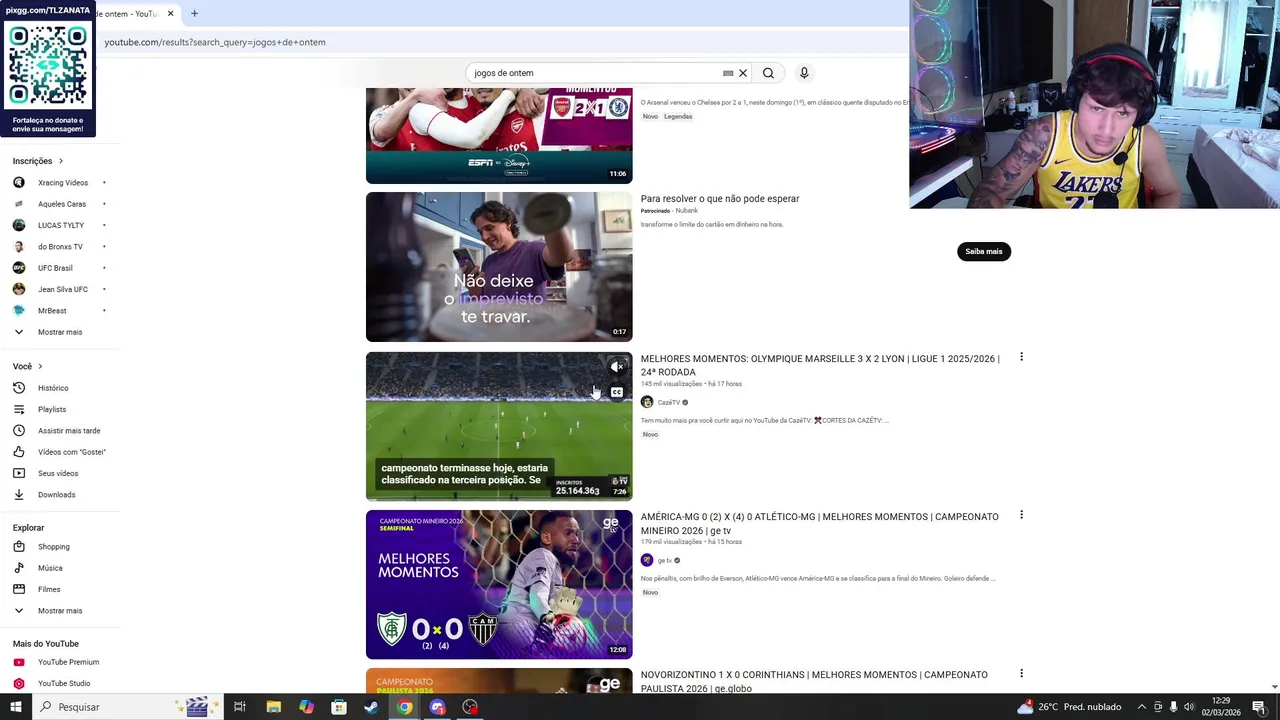Select the YouTube results browser tab
Image resolution: width=1280 pixels, height=720 pixels.
(130, 14)
